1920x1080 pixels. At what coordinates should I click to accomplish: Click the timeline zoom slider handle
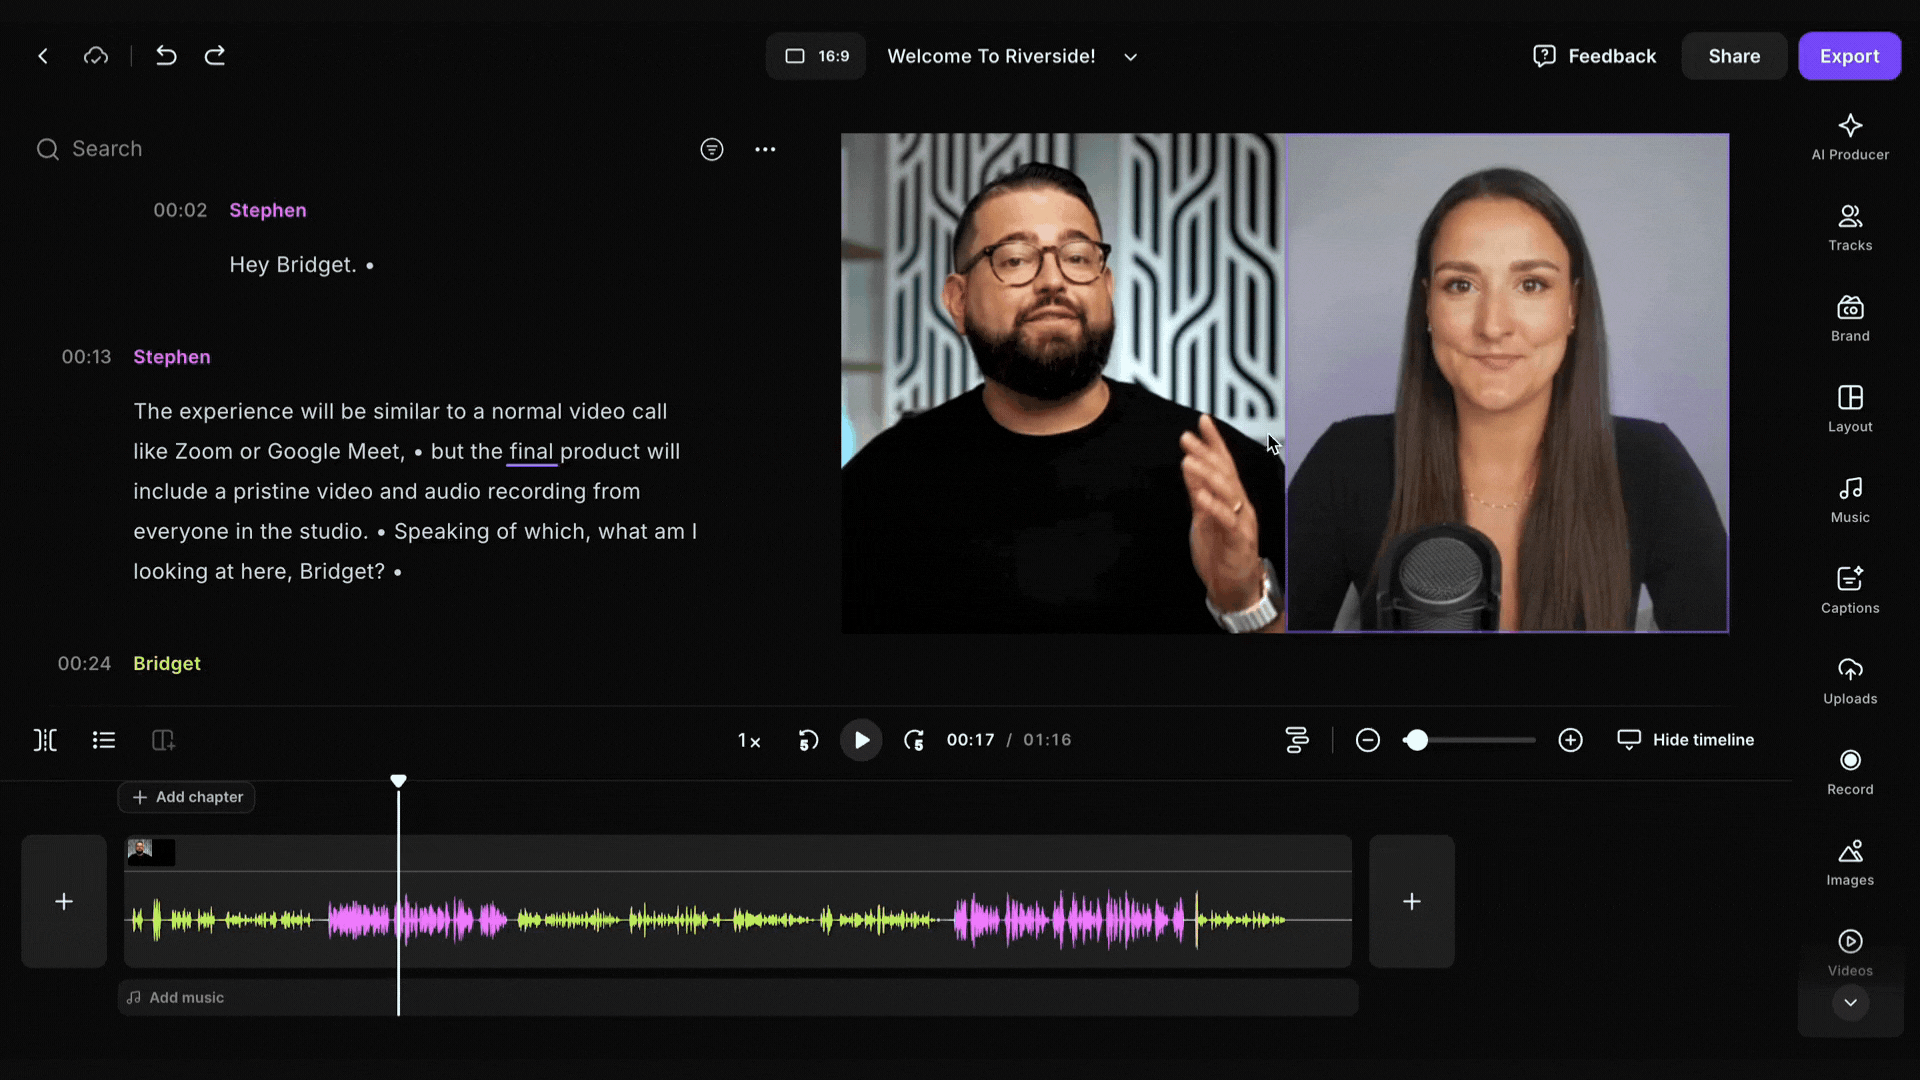tap(1416, 740)
